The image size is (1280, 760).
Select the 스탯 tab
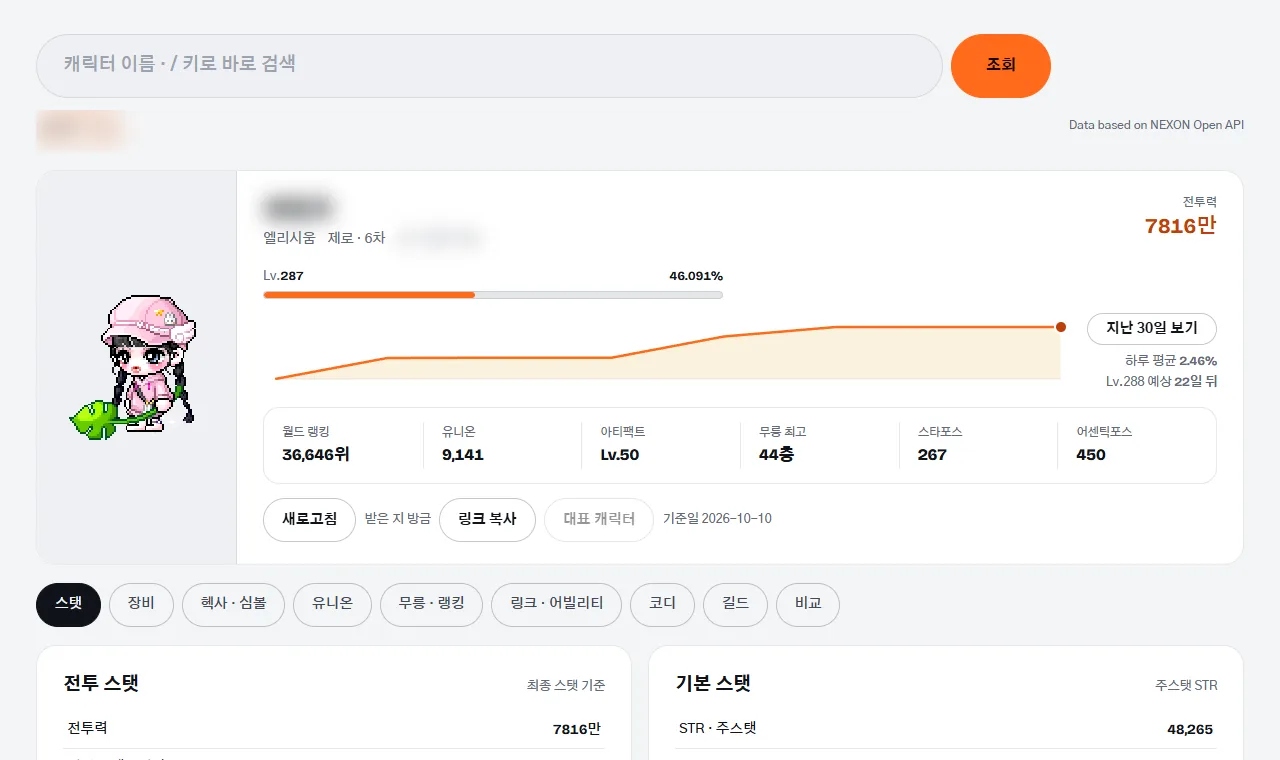[69, 605]
